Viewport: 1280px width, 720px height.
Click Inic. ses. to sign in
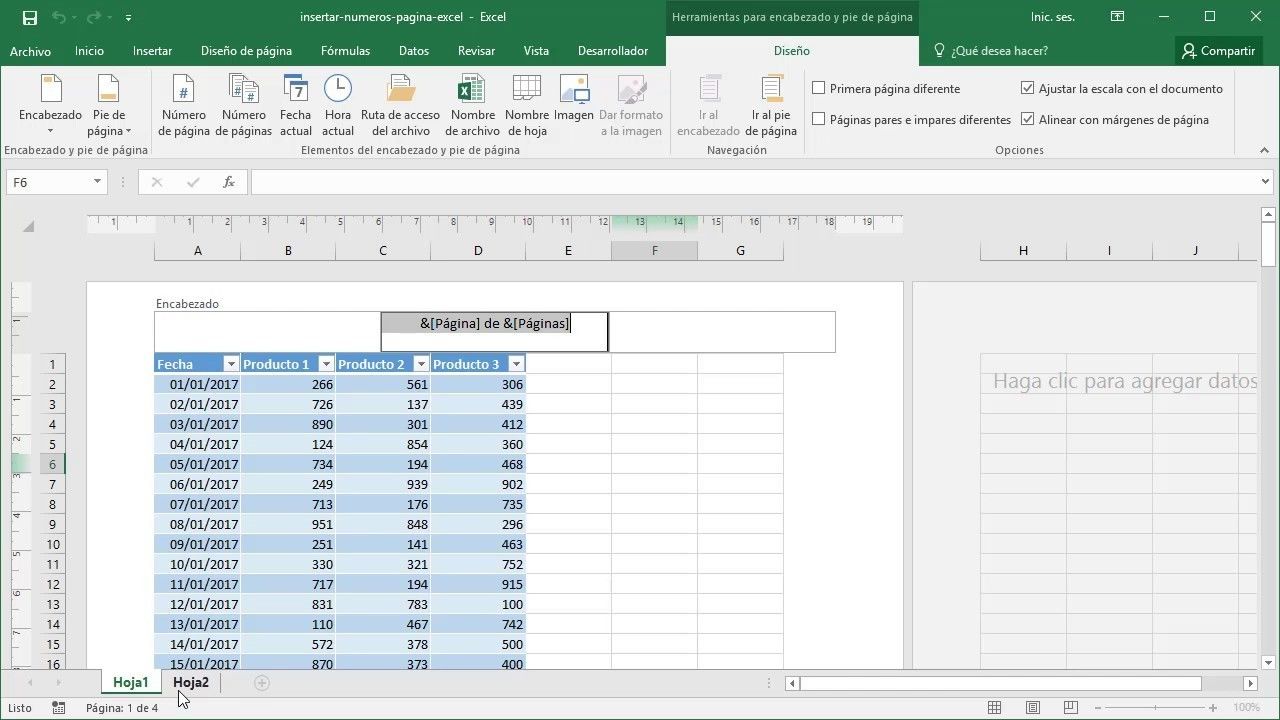[x=1054, y=17]
